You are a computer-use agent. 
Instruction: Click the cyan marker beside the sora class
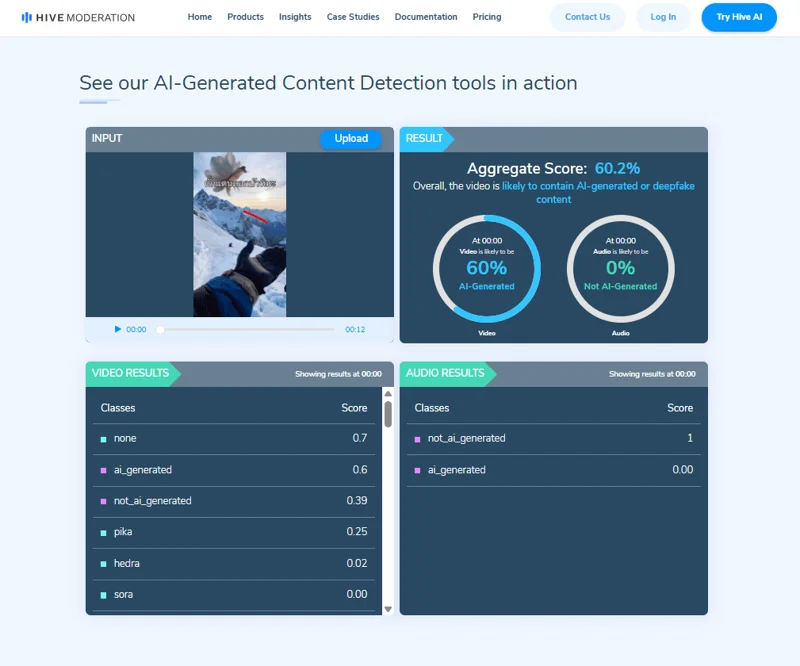104,595
